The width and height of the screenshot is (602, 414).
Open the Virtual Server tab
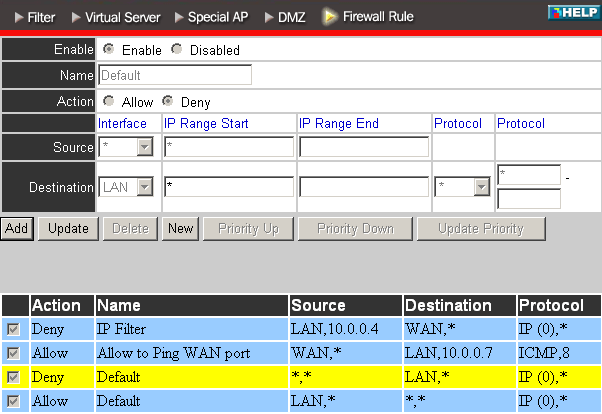[x=122, y=17]
